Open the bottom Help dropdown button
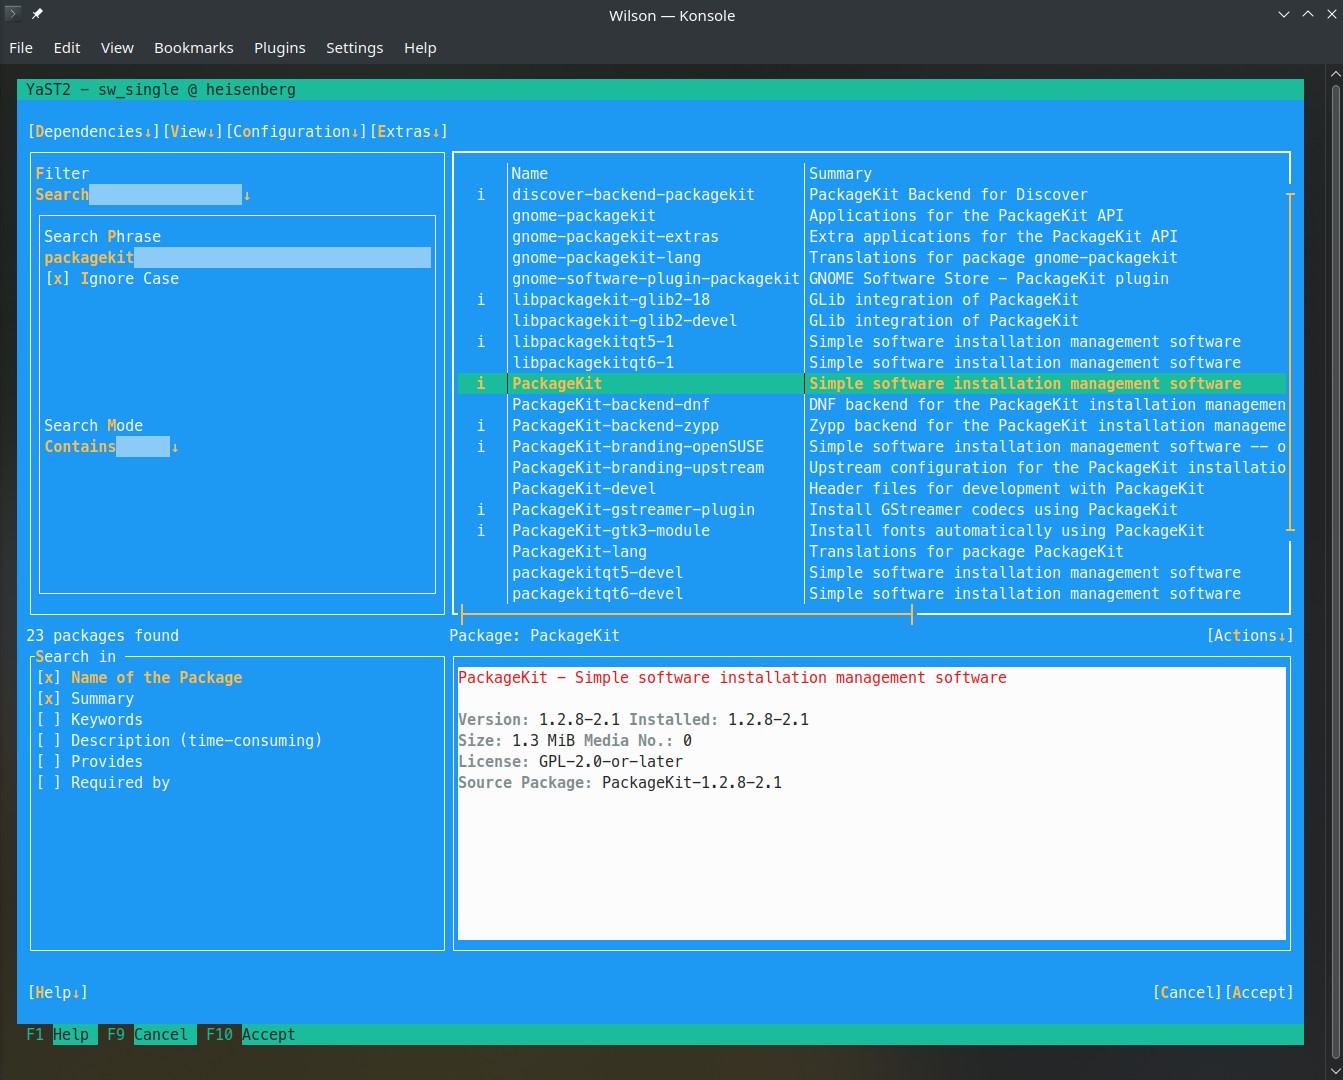The width and height of the screenshot is (1343, 1080). coord(58,993)
